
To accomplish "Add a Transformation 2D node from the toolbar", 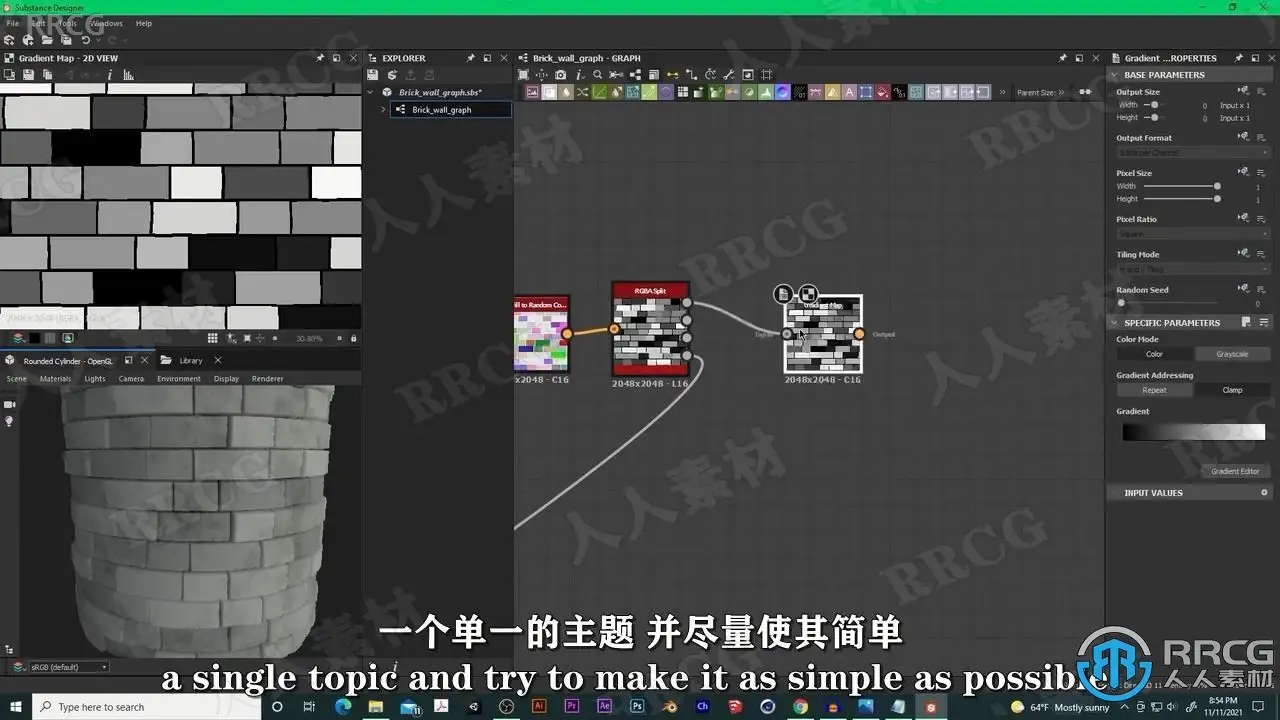I will (866, 92).
